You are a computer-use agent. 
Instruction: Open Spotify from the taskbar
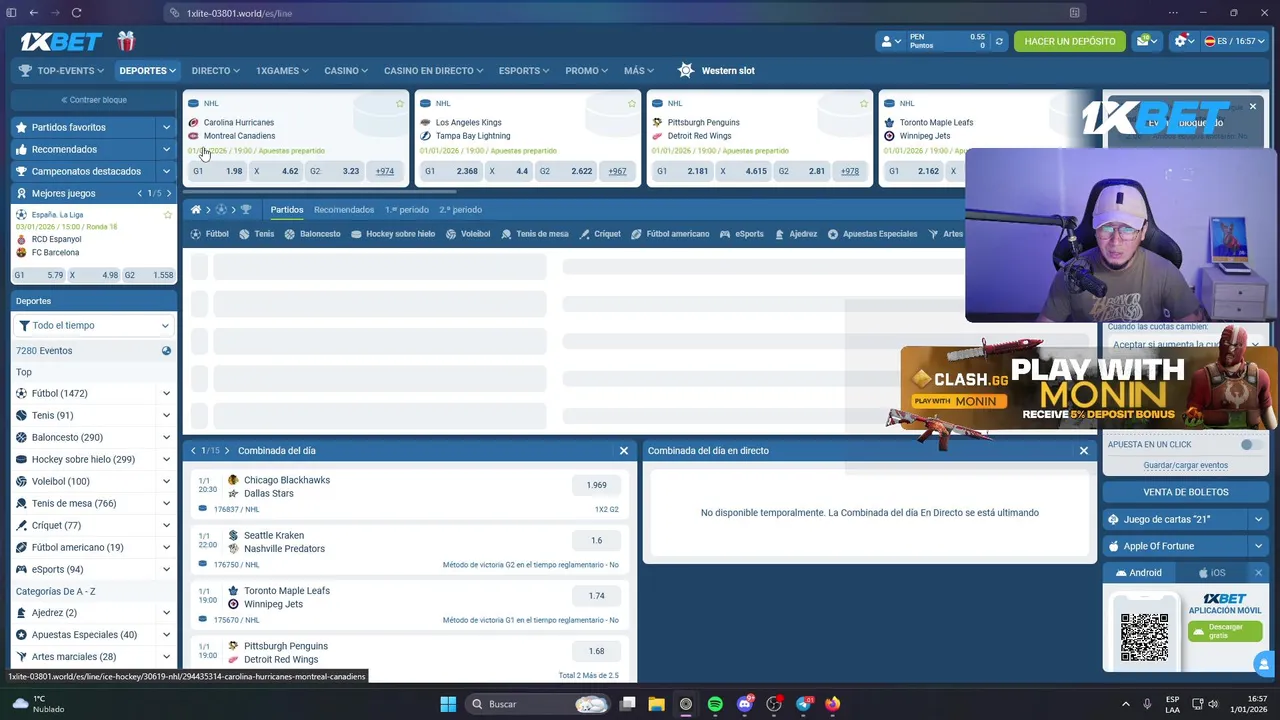tap(715, 704)
